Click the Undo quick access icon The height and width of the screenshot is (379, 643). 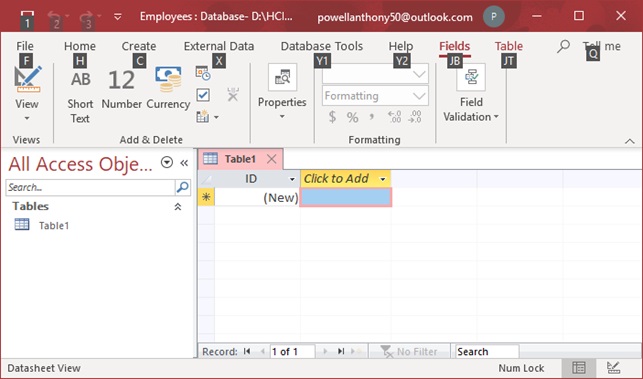[54, 18]
